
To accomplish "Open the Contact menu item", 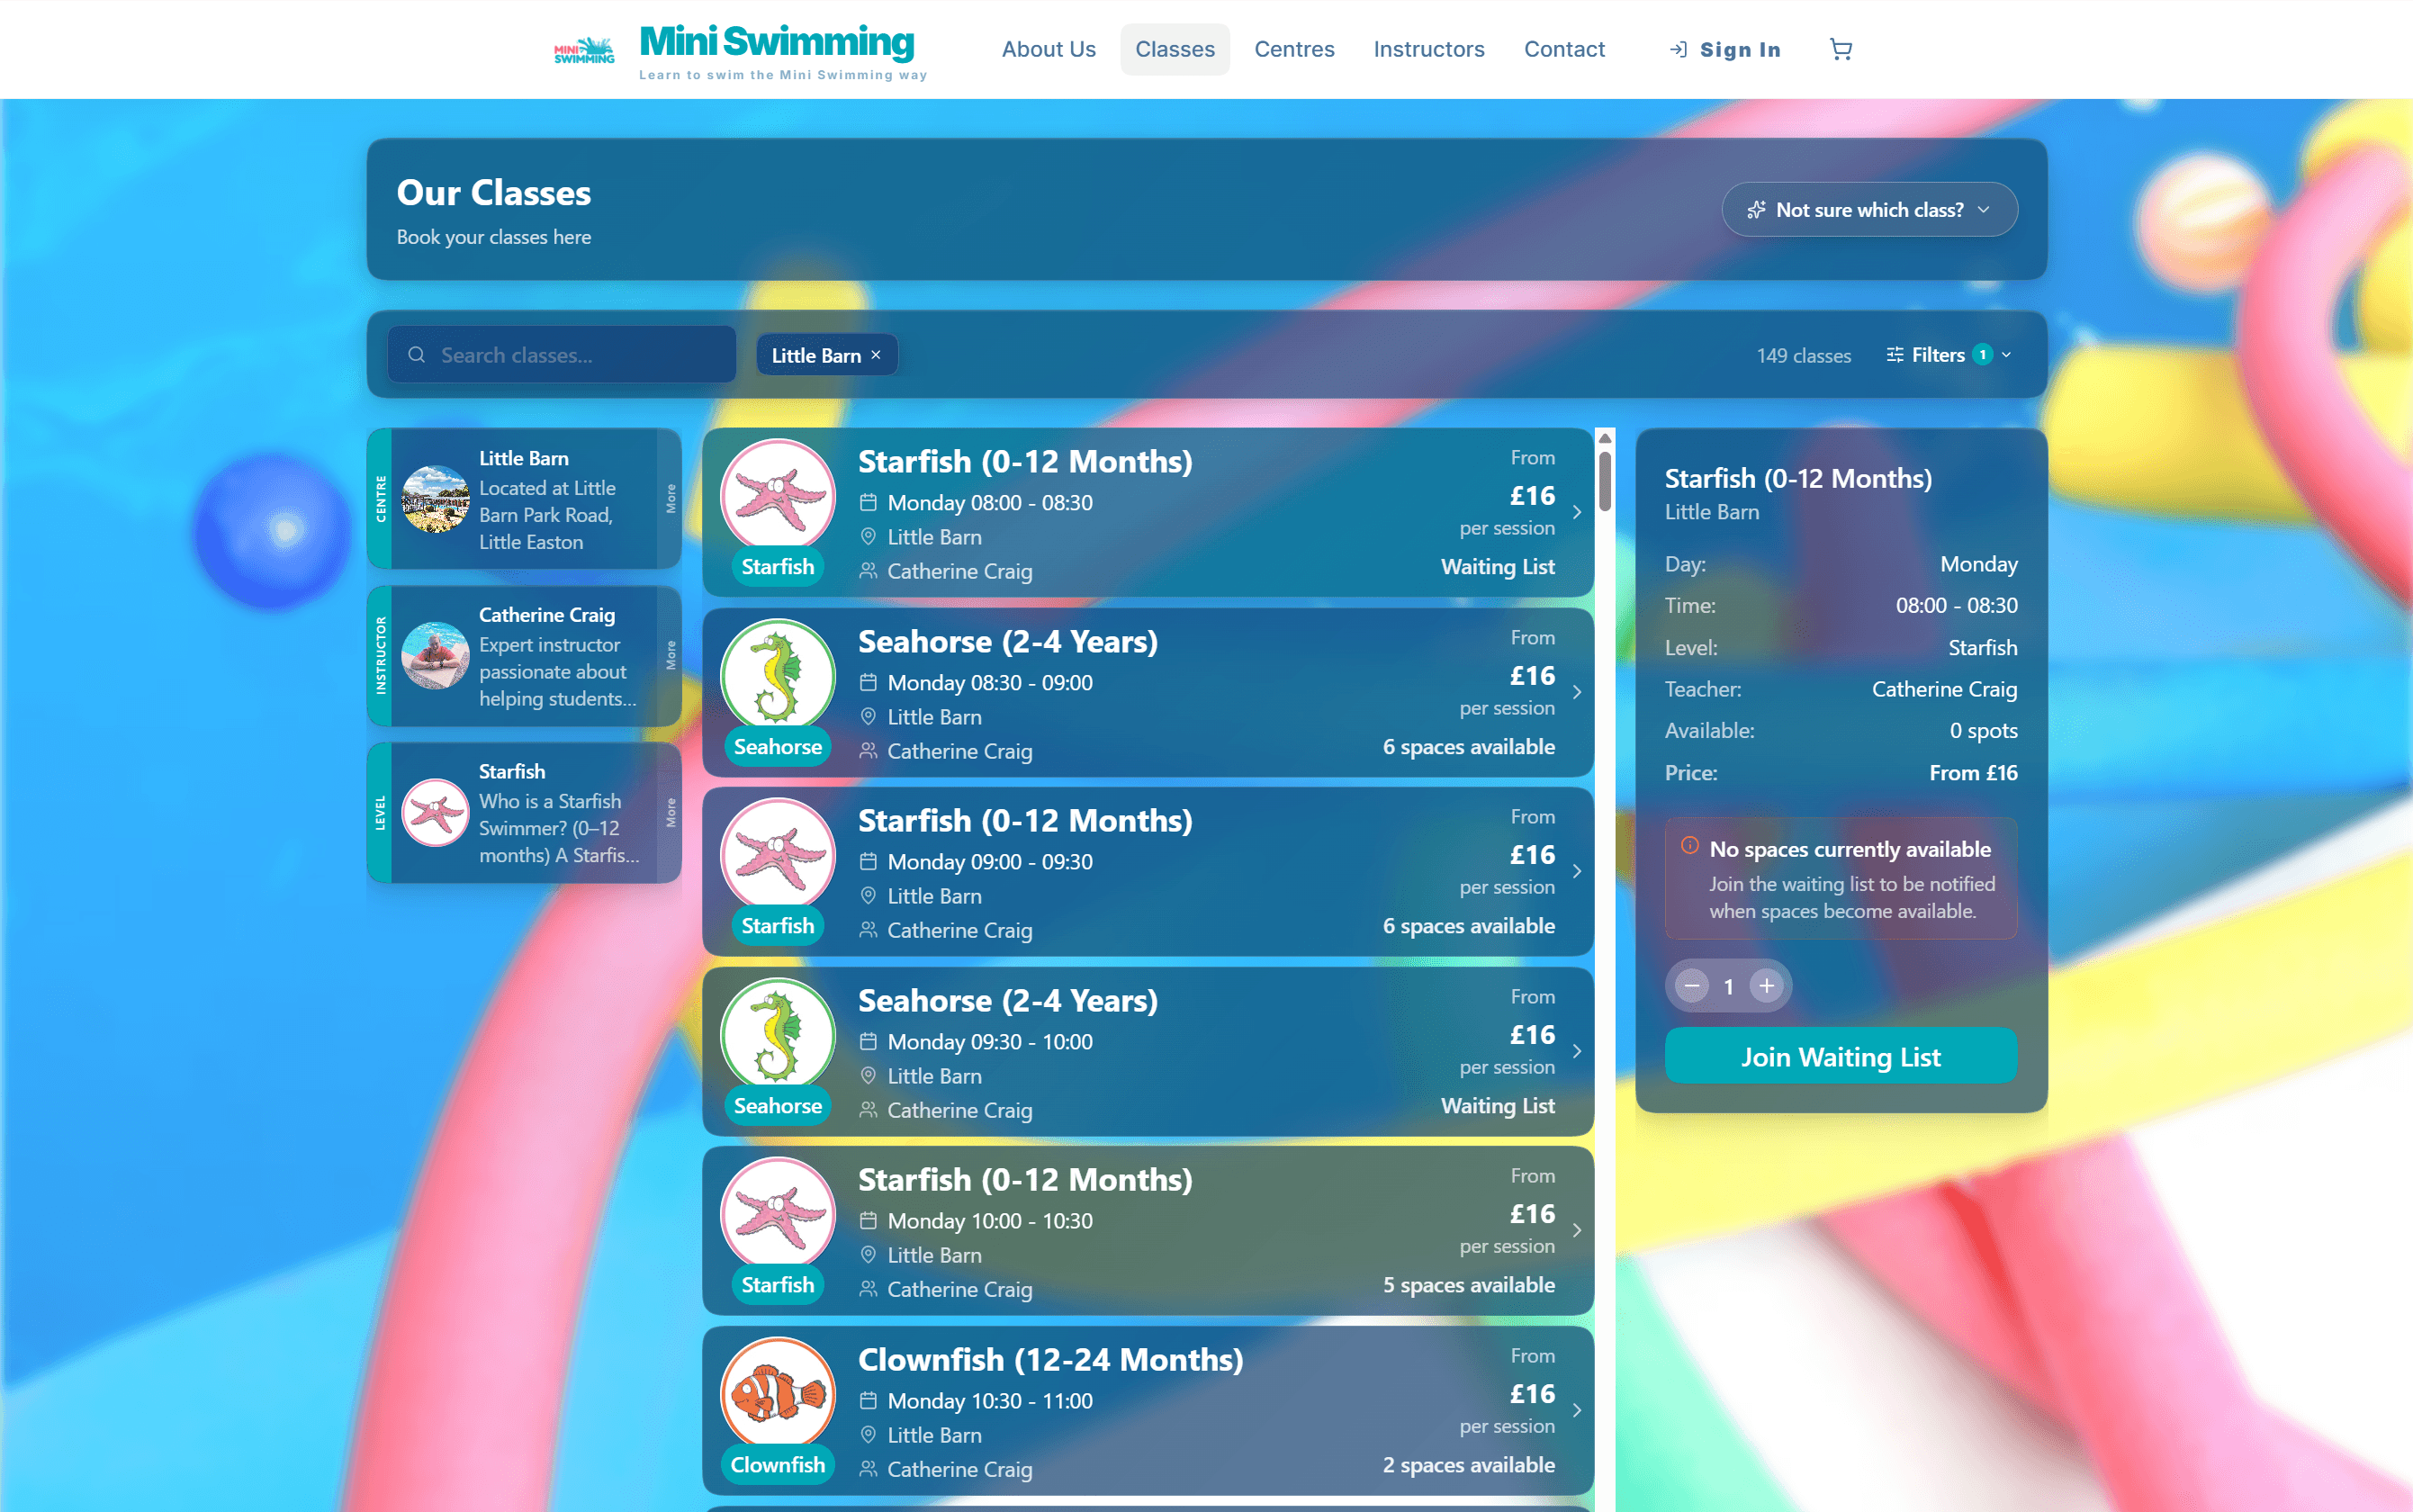I will tap(1564, 49).
